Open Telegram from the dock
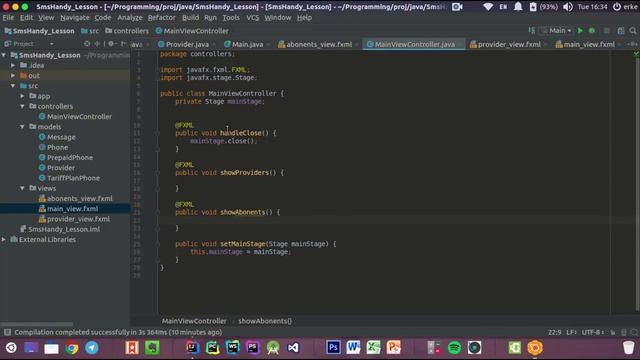The image size is (640, 360). pos(92,348)
